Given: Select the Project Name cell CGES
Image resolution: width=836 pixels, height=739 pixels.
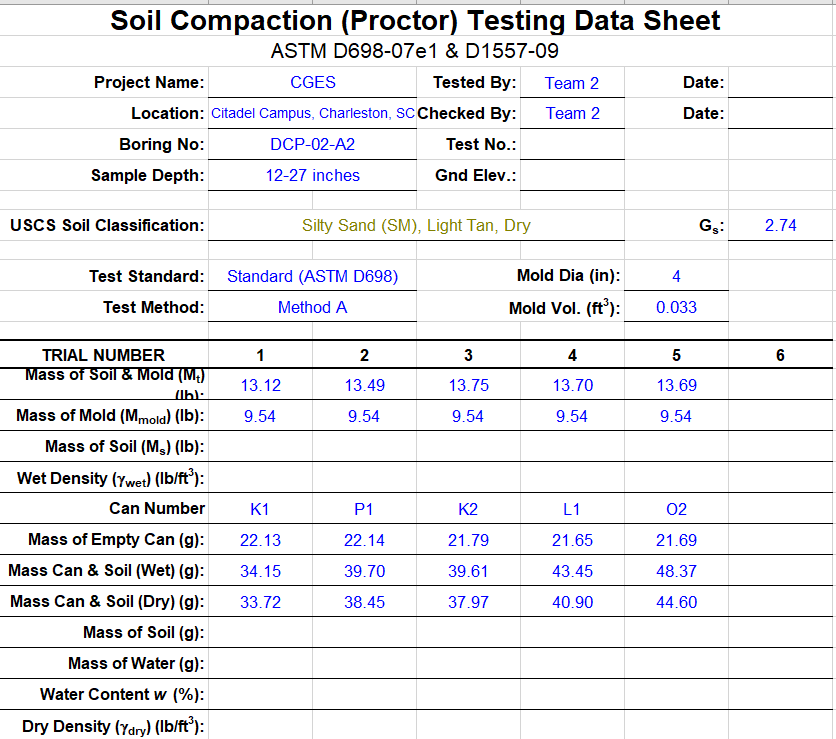Looking at the screenshot, I should coord(312,83).
